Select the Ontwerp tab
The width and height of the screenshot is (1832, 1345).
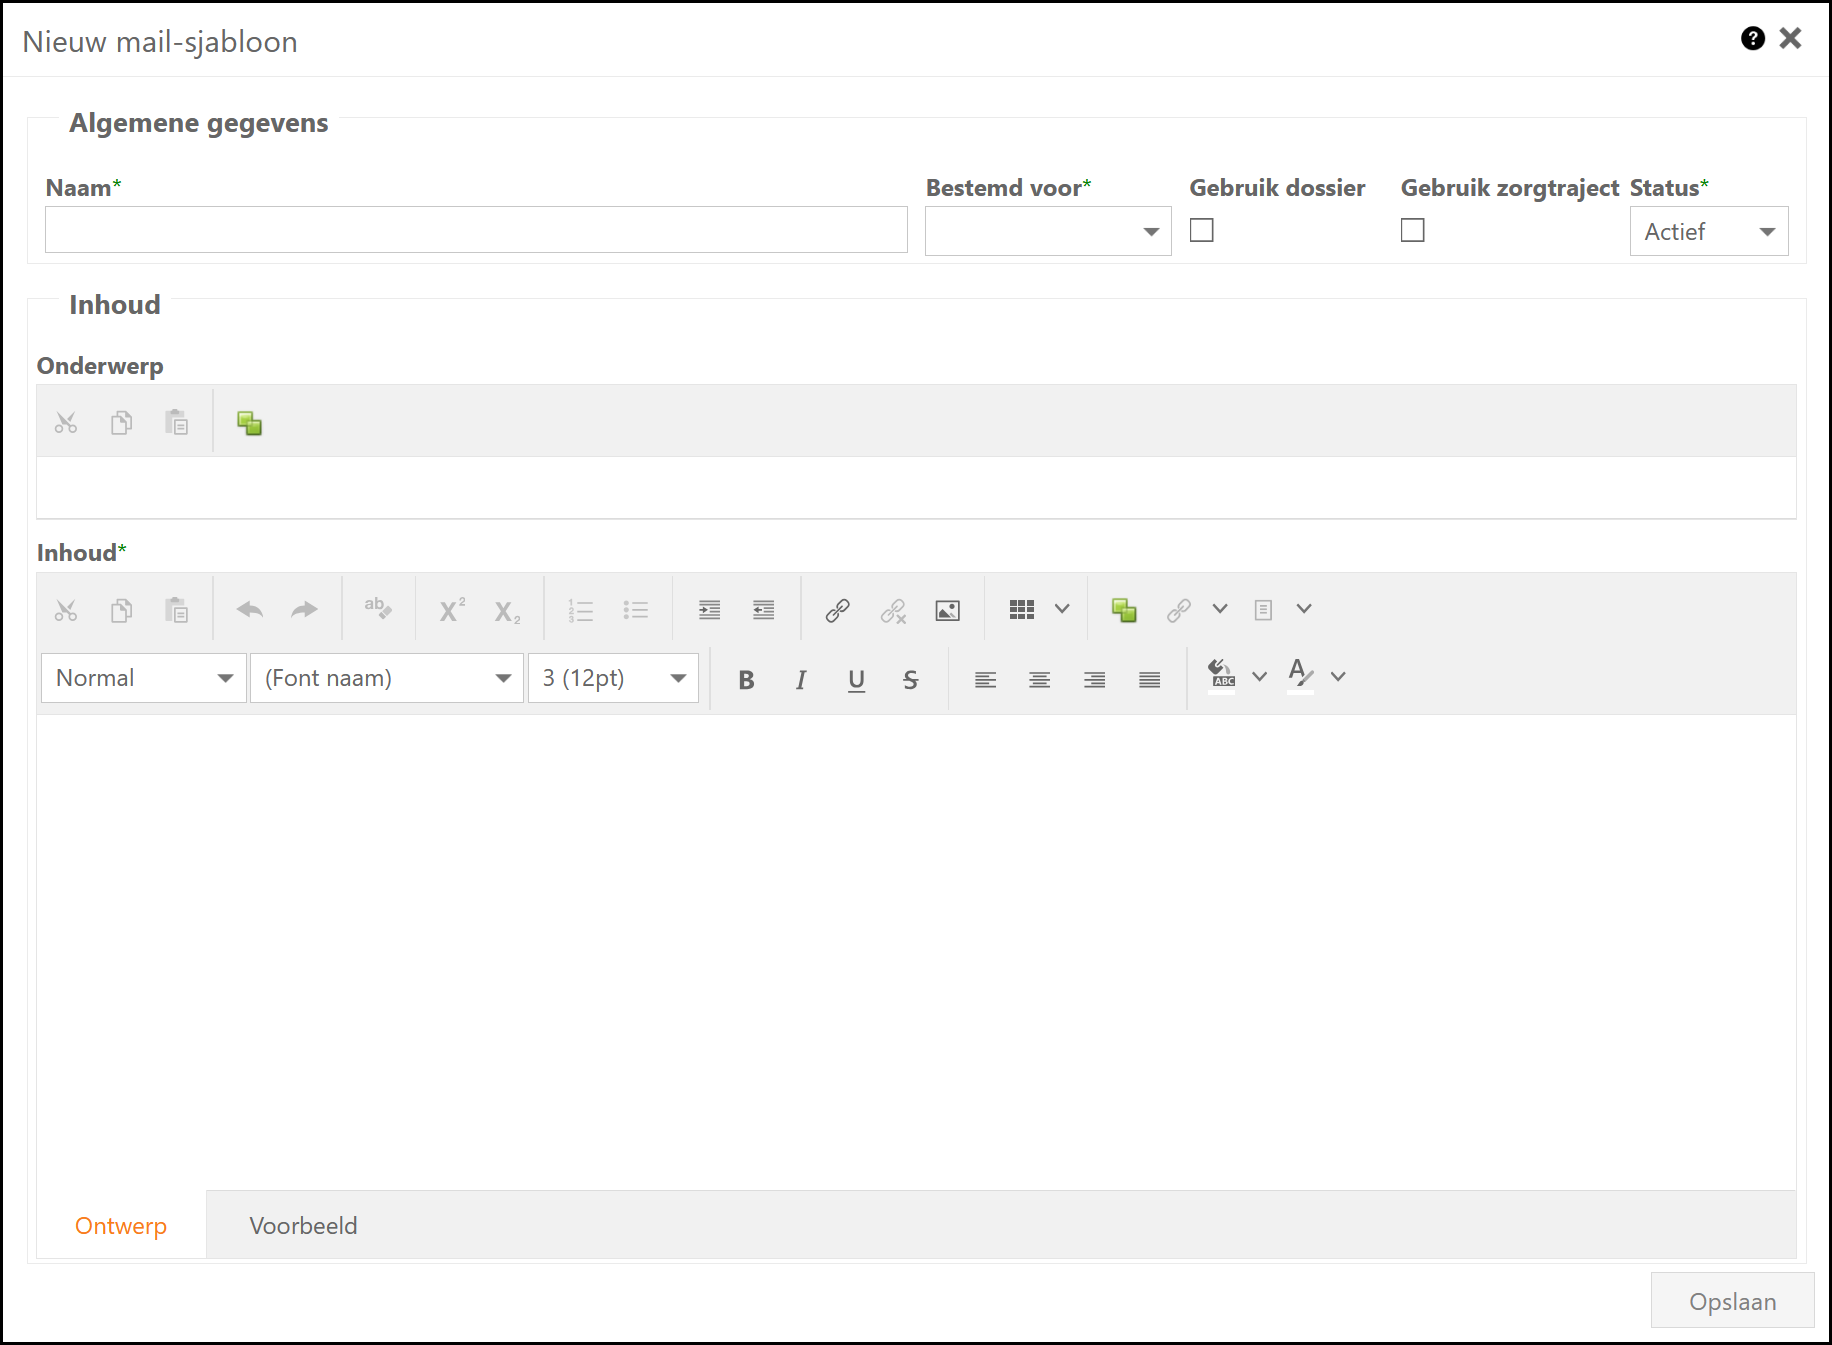coord(121,1225)
